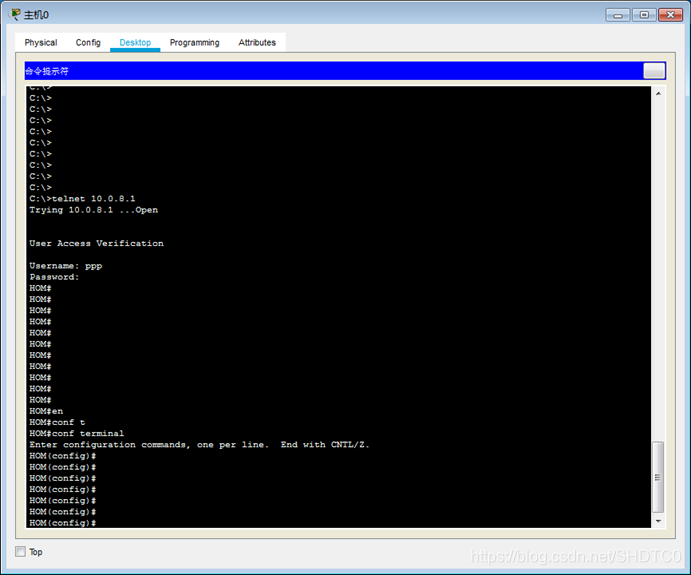Click the 'HOM#en' line

pos(46,411)
